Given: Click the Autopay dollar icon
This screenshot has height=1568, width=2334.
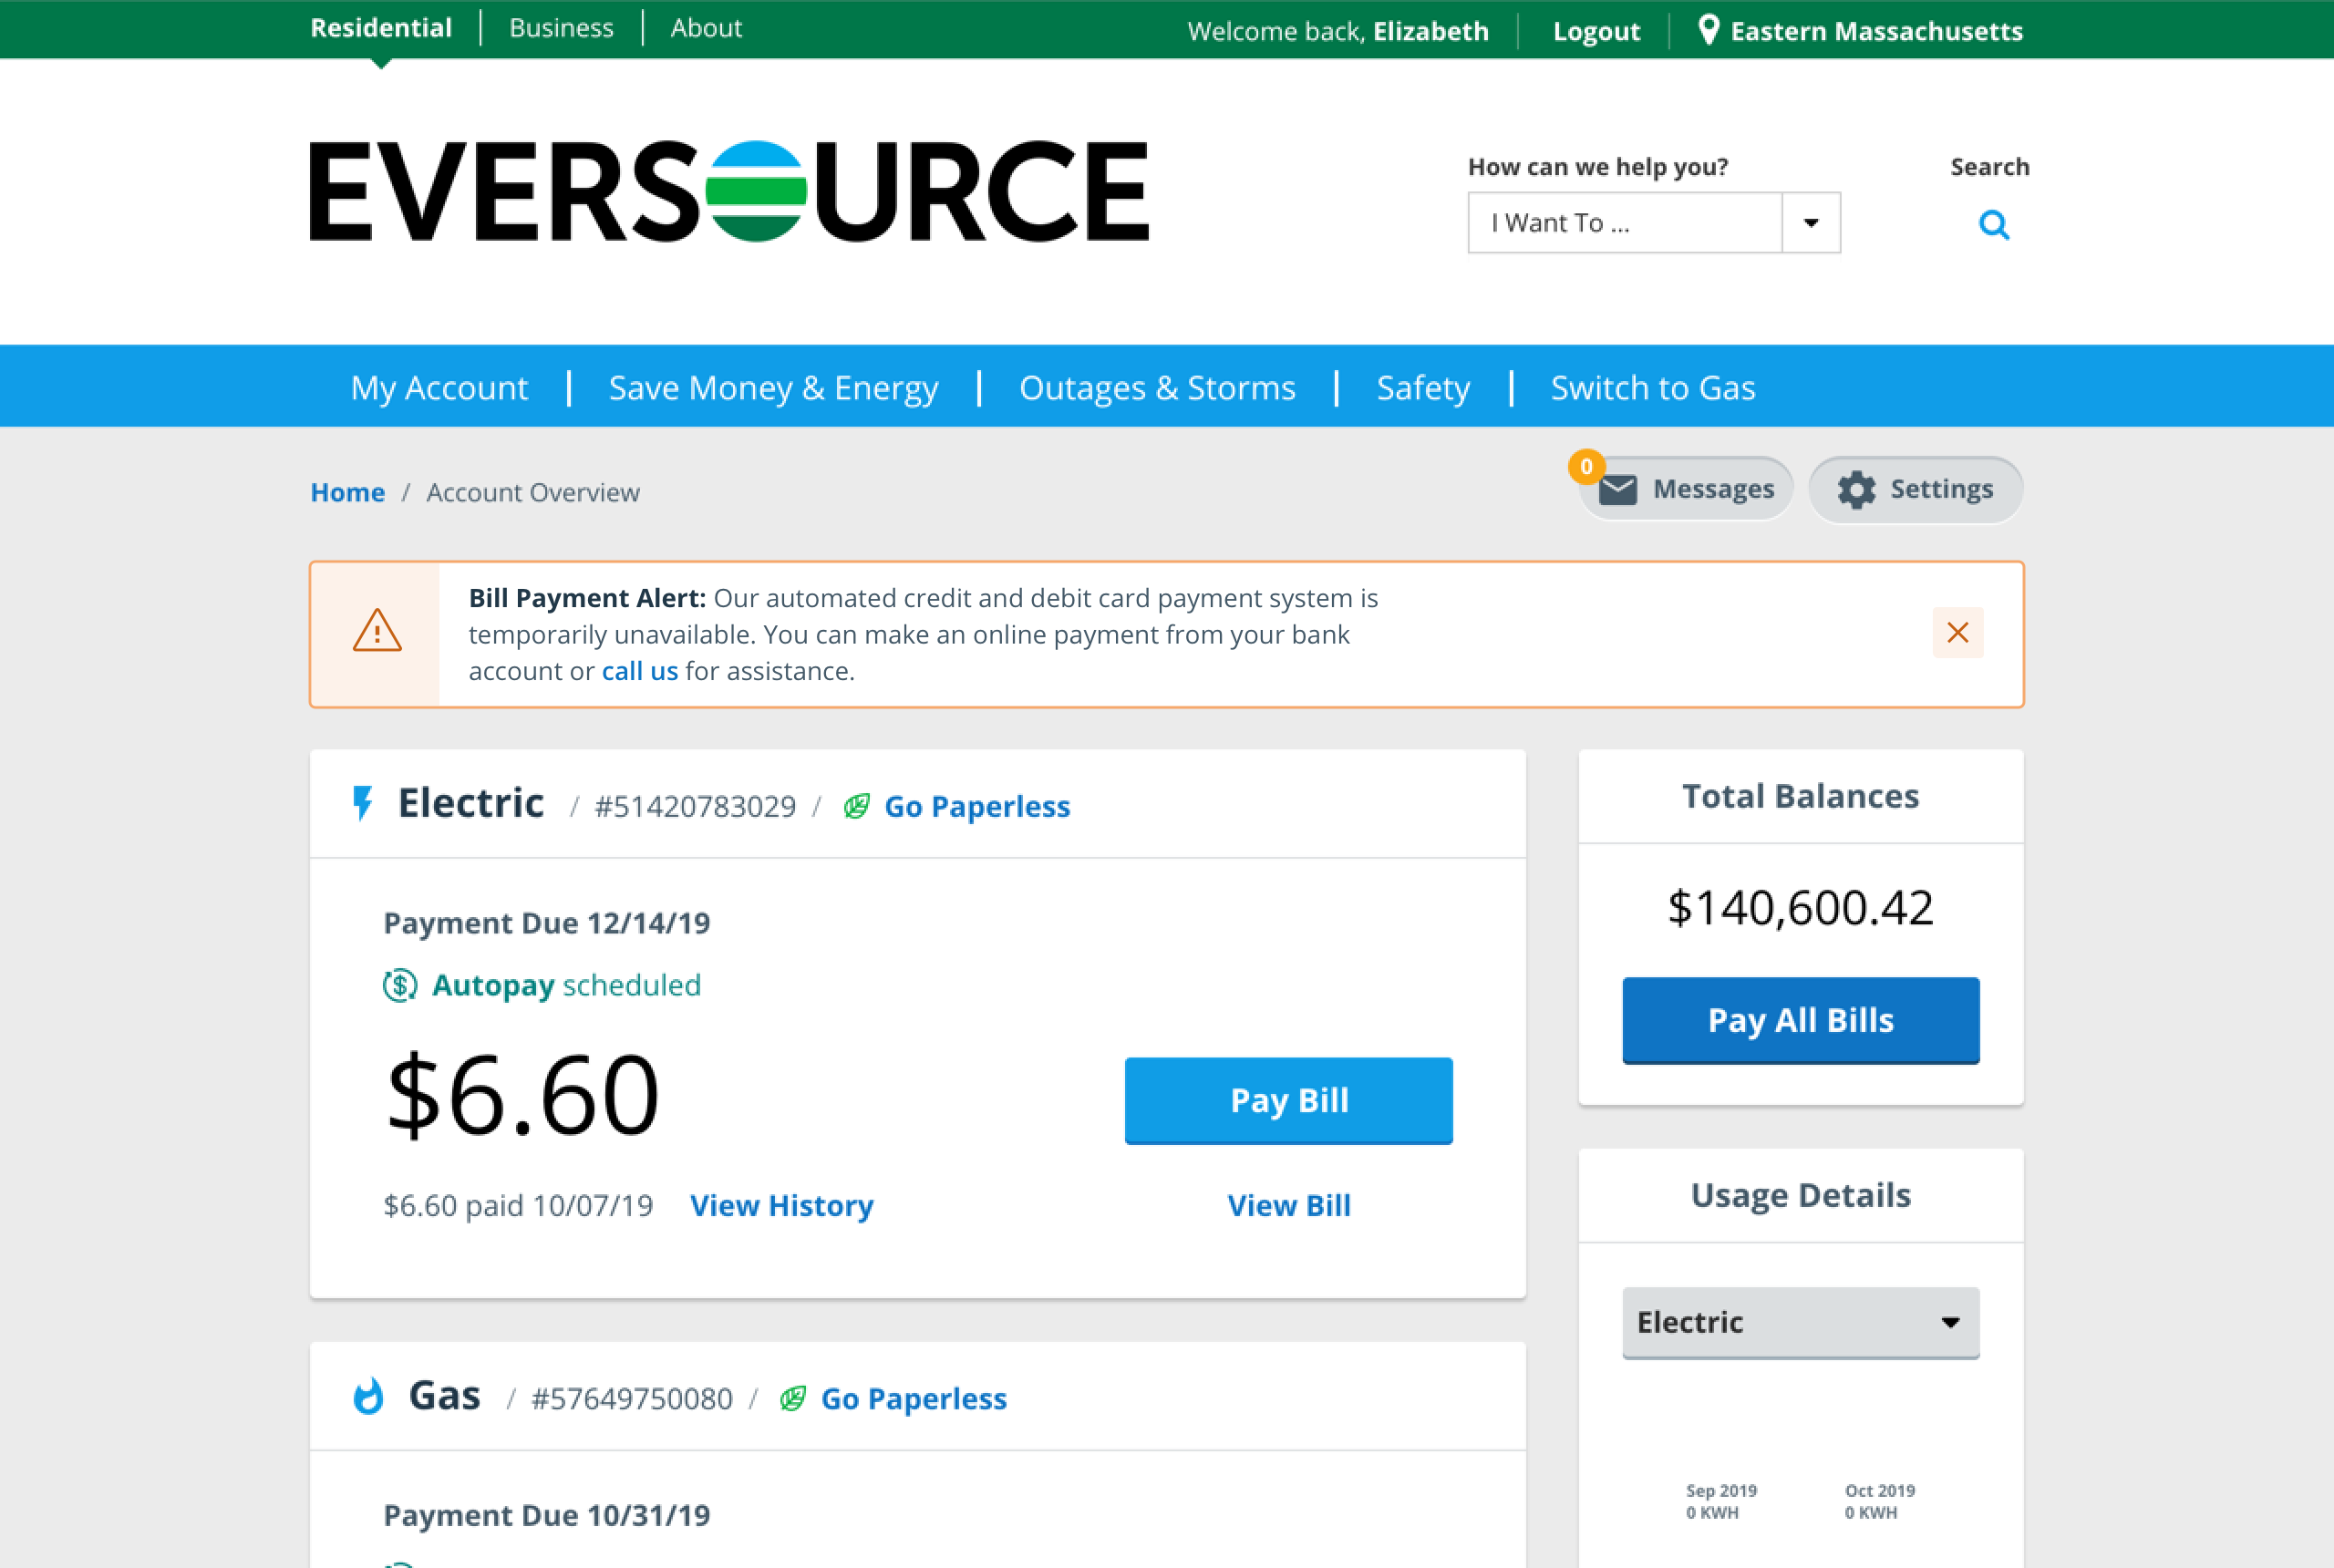Looking at the screenshot, I should pos(400,985).
